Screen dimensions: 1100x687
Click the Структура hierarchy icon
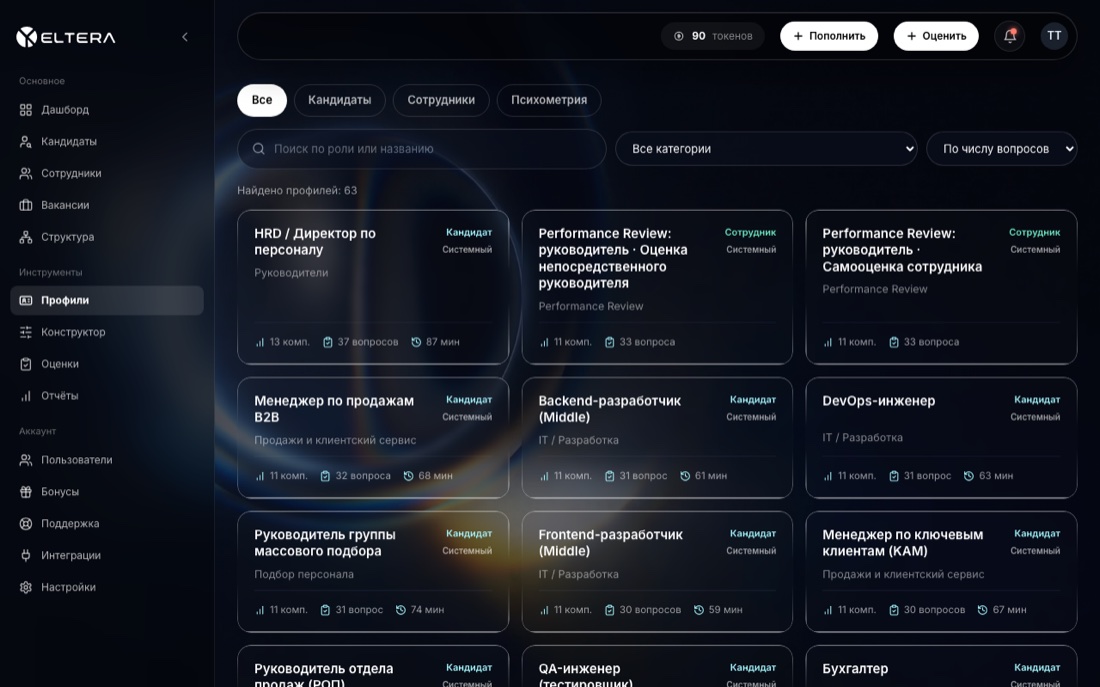tap(26, 237)
